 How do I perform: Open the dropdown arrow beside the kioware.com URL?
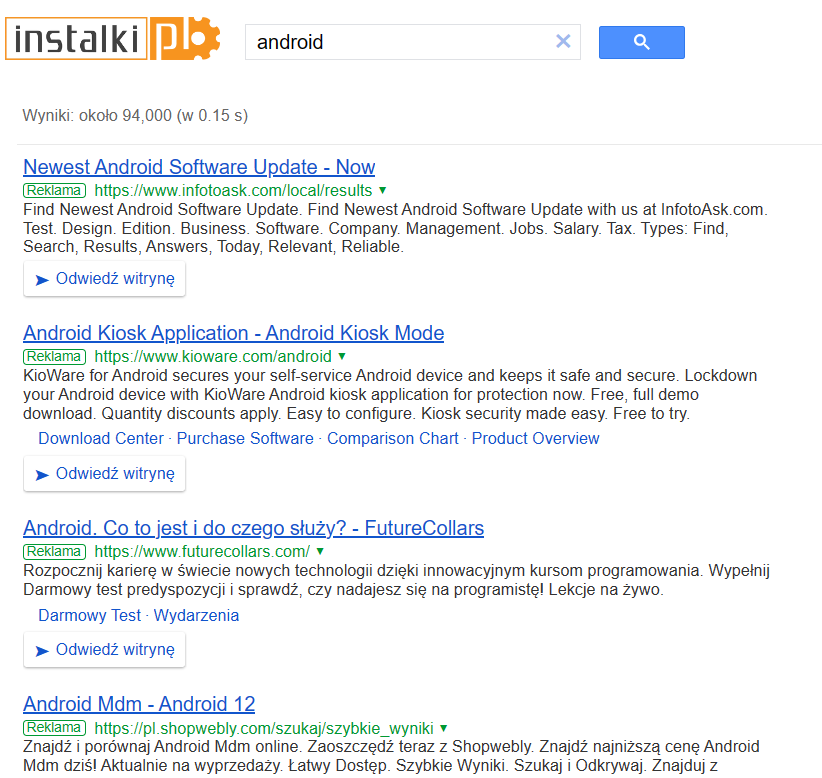(x=341, y=356)
